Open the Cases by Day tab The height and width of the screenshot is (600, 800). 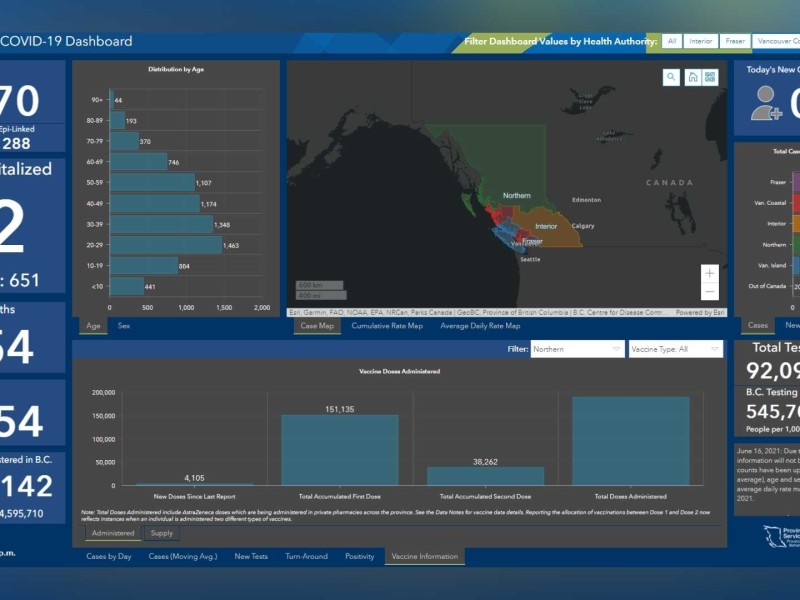pyautogui.click(x=110, y=556)
